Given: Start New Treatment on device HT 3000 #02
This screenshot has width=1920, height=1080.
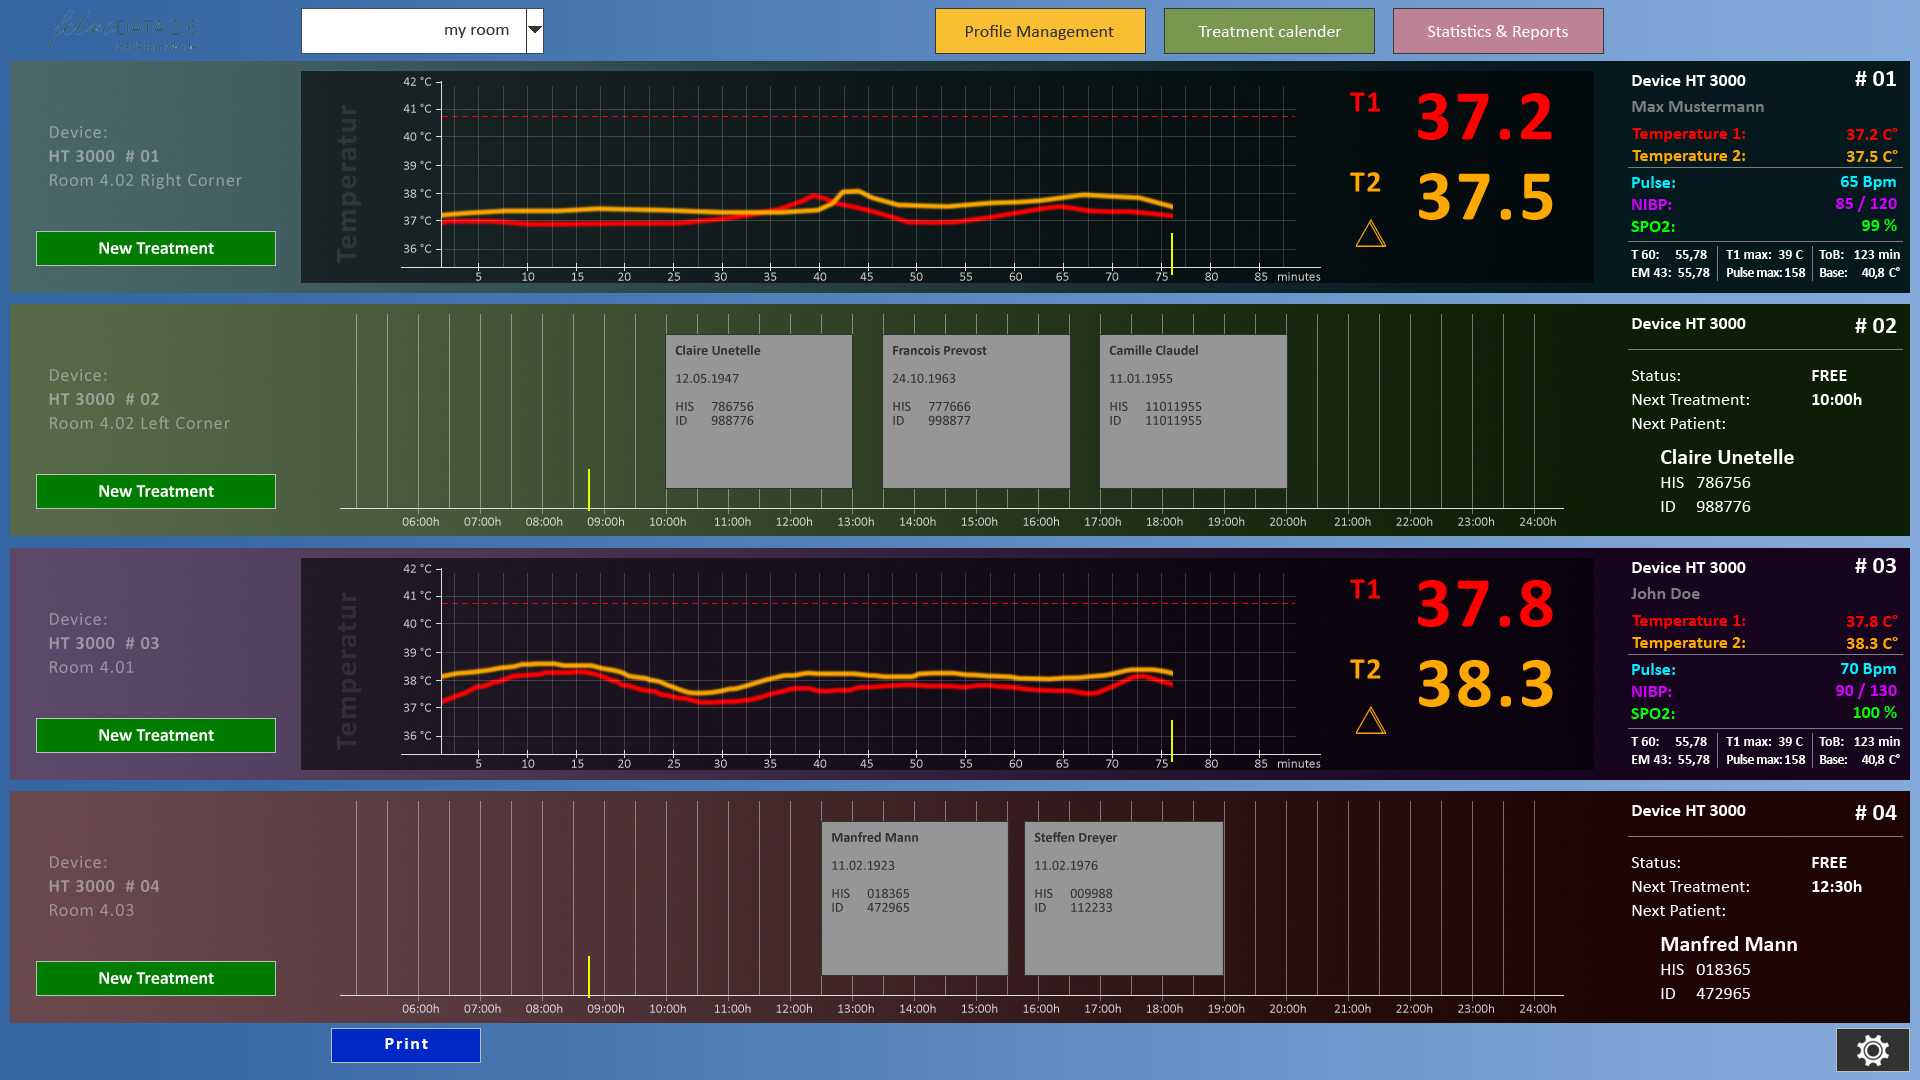Looking at the screenshot, I should 155,491.
